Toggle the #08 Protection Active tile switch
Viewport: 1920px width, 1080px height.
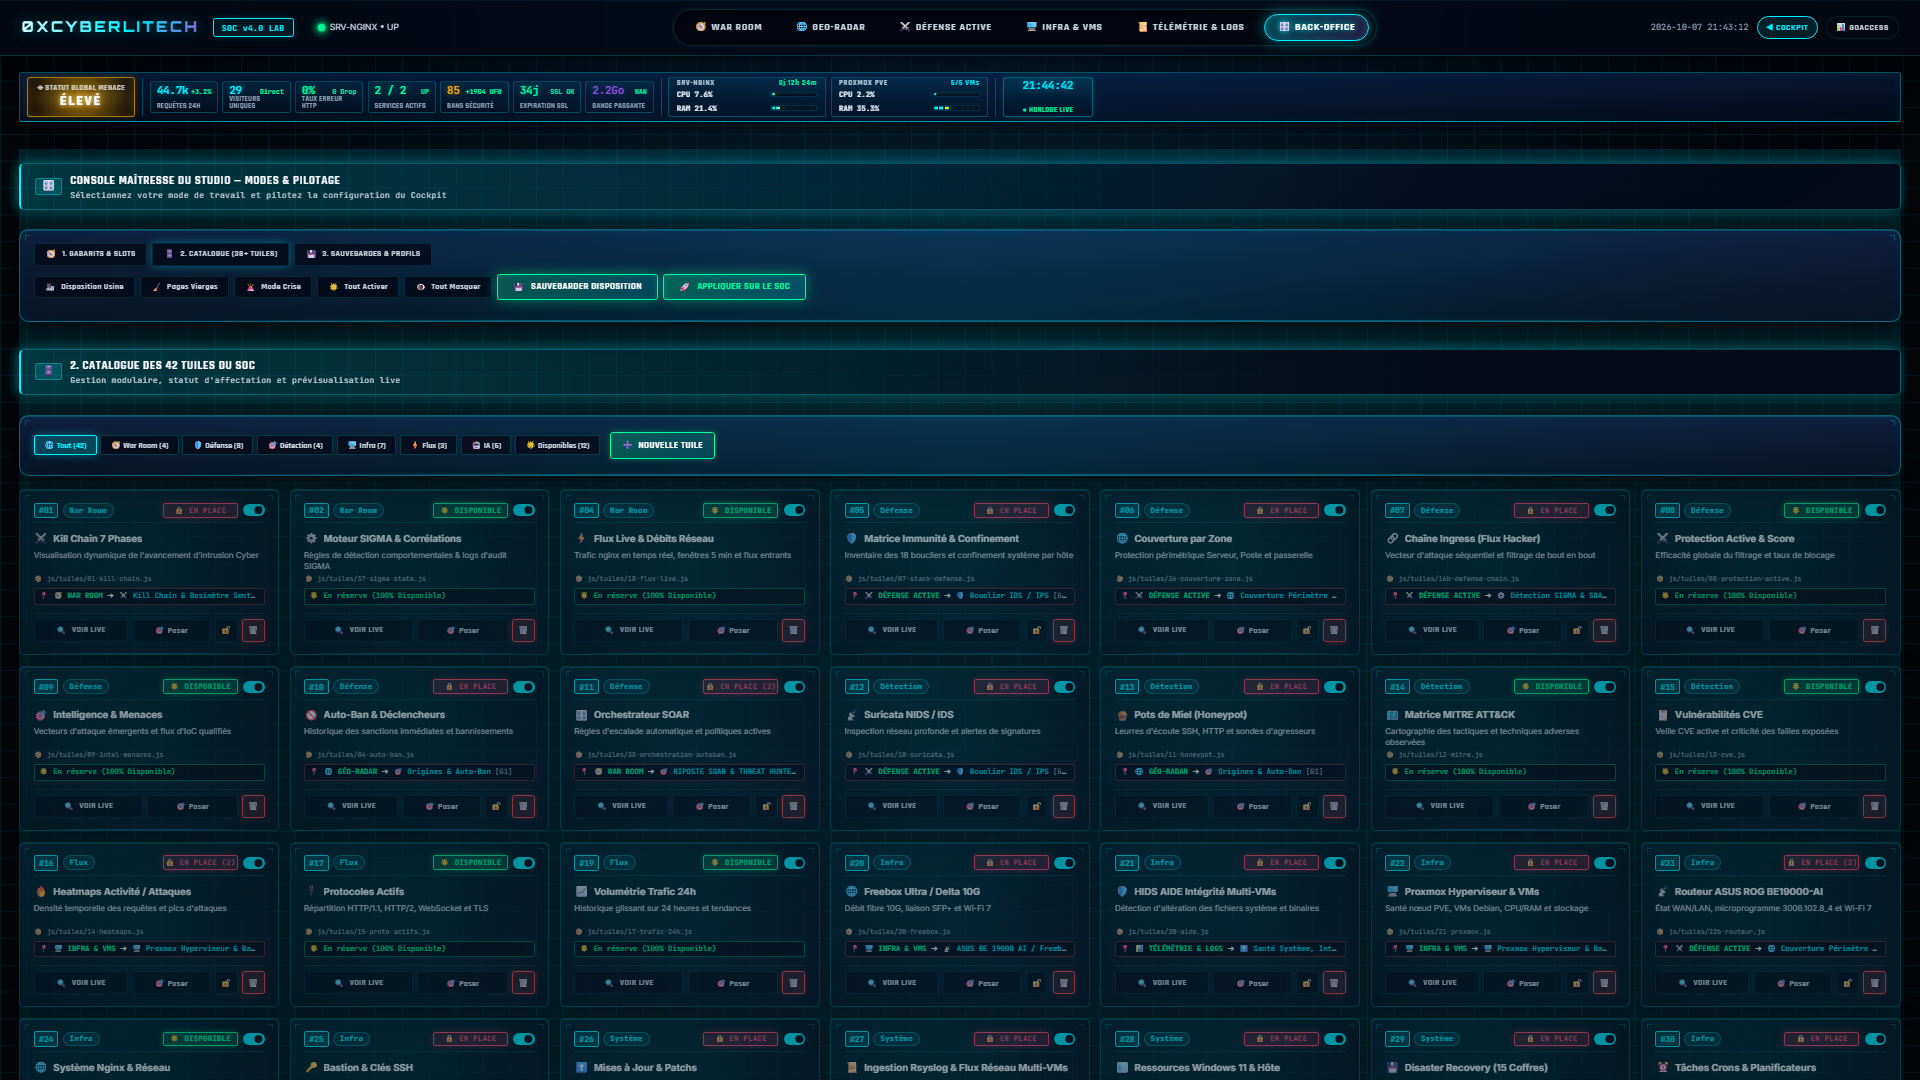(1876, 510)
